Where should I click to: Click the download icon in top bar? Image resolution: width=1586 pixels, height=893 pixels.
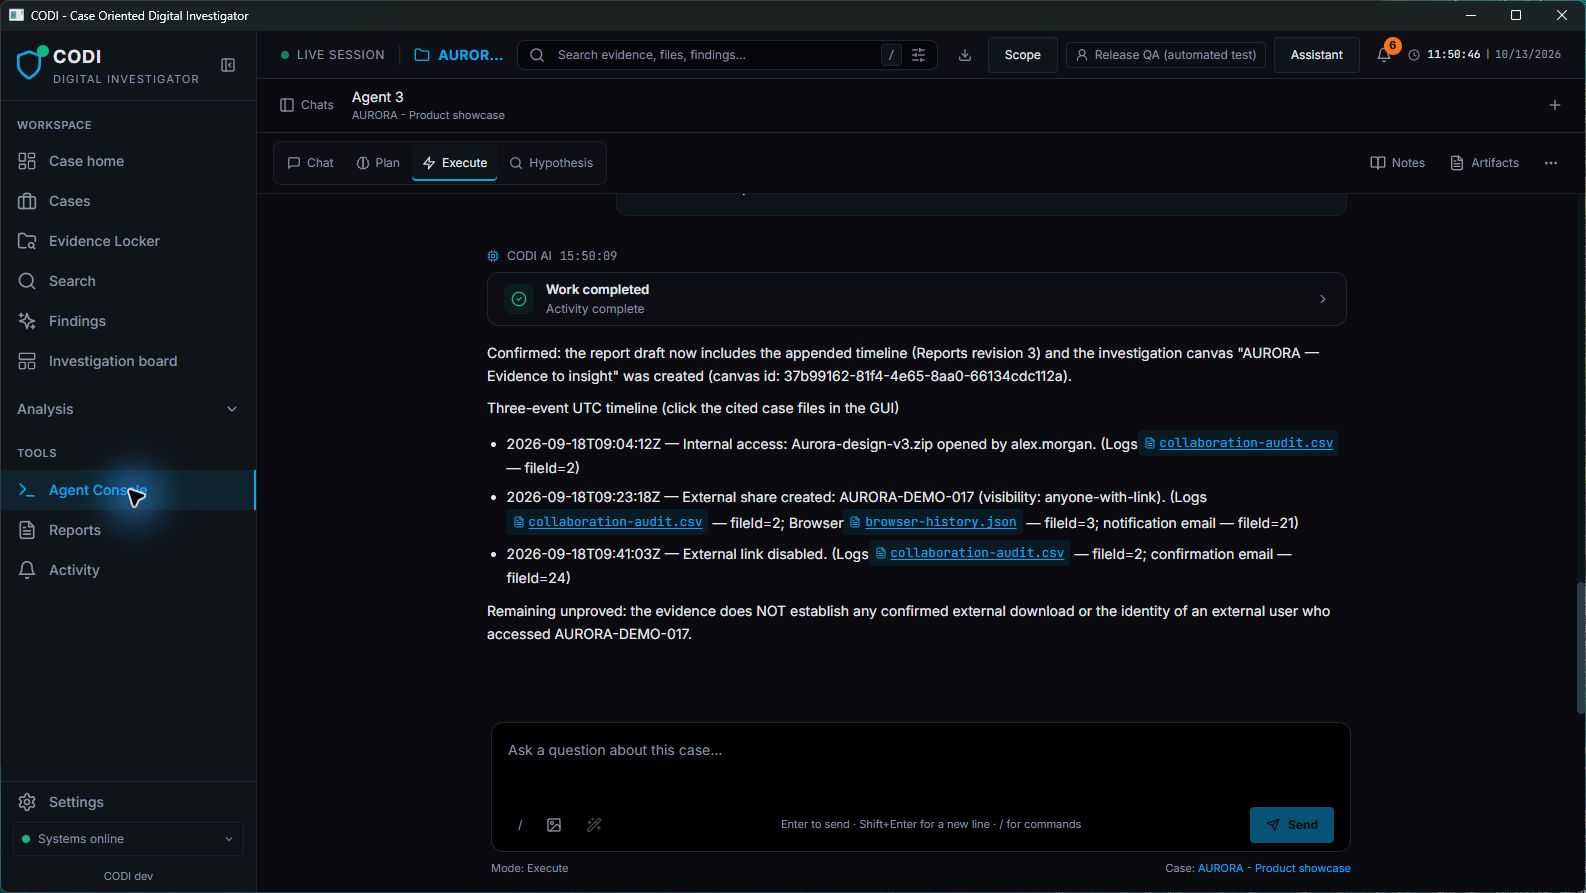coord(965,55)
